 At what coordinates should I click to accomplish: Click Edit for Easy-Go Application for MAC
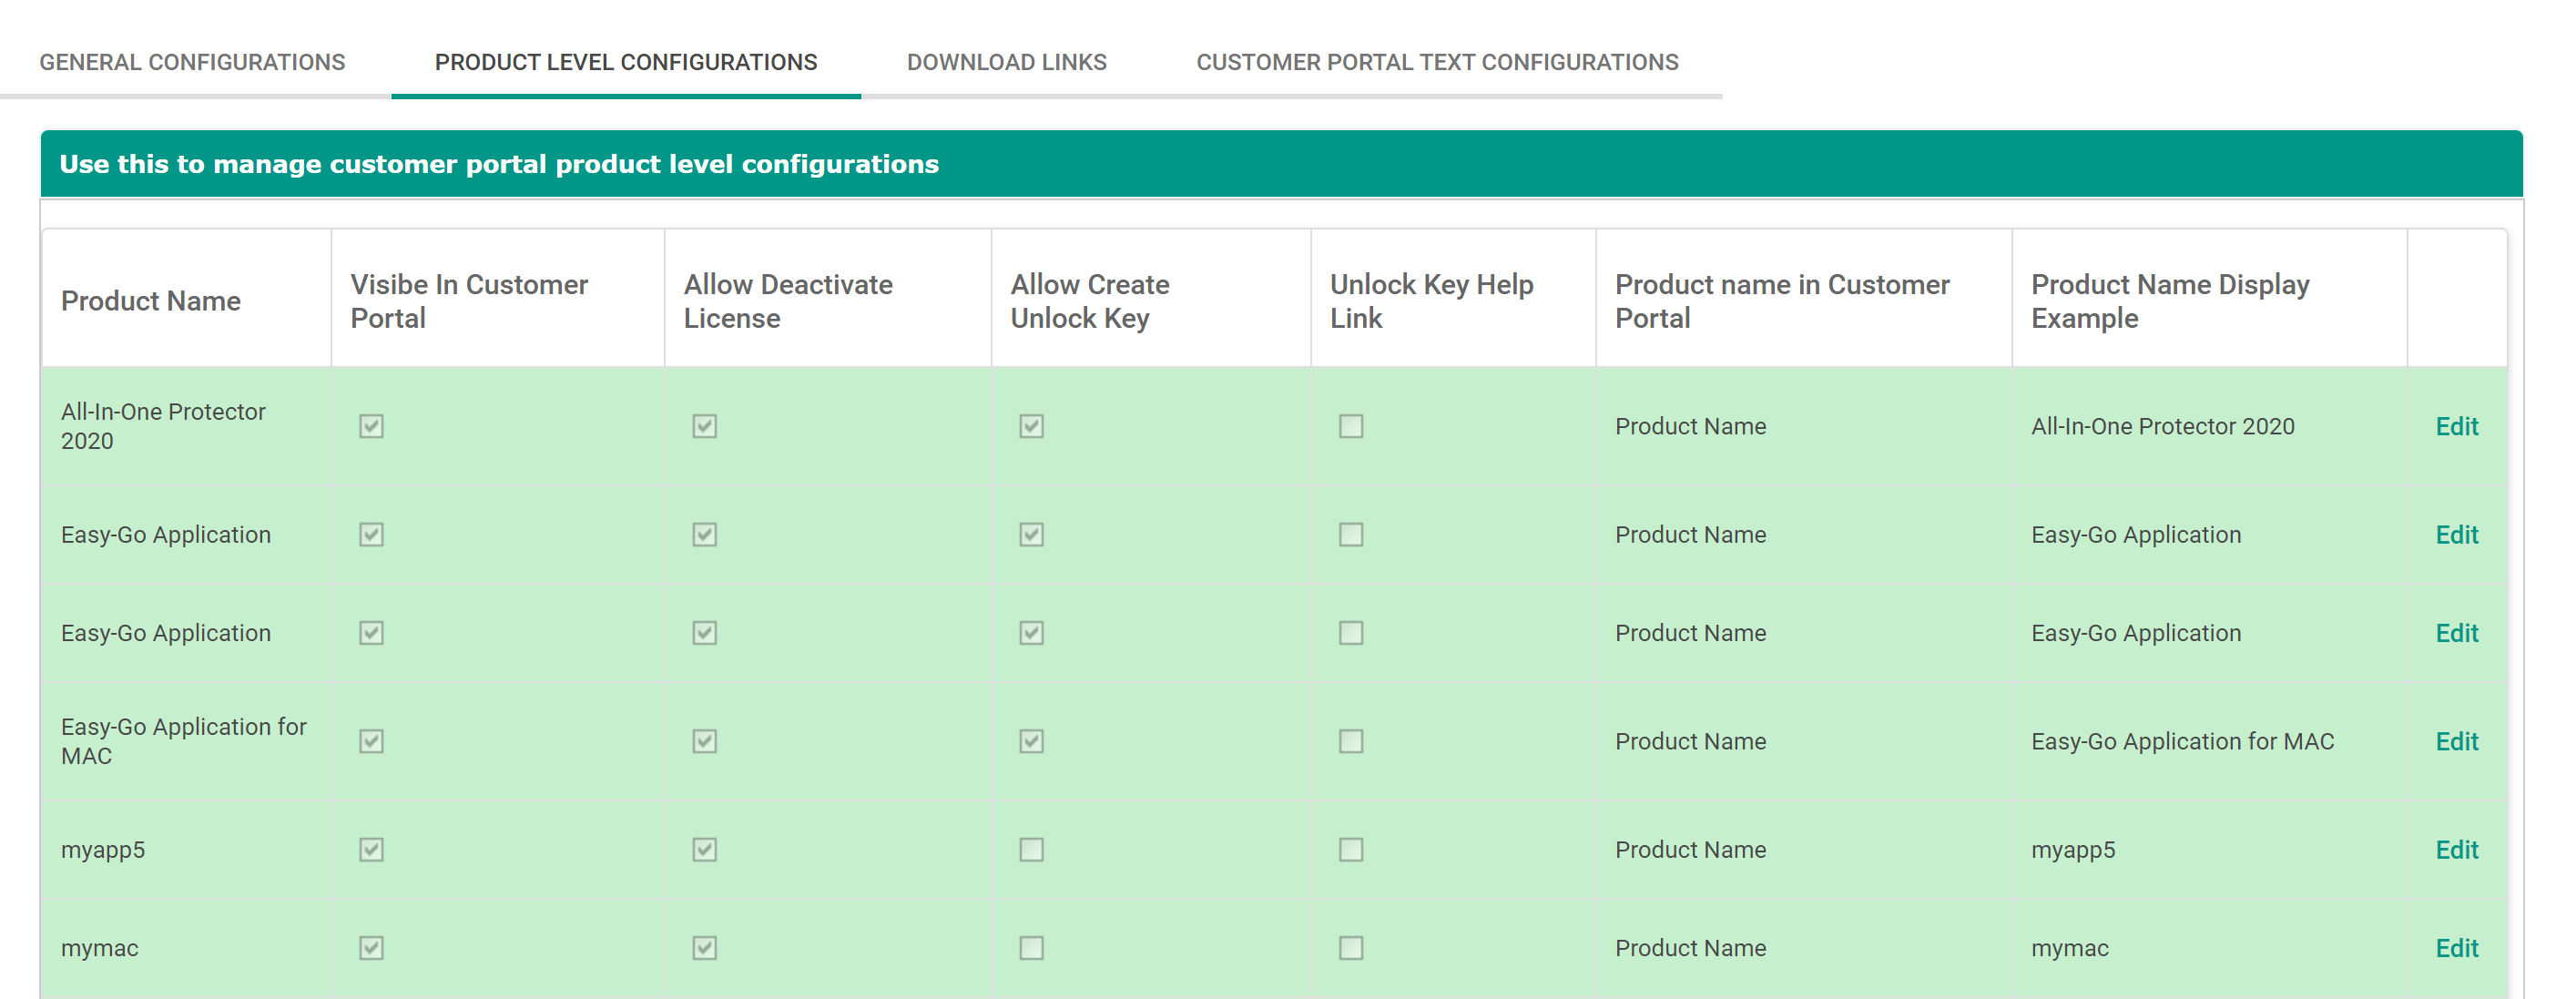pos(2456,742)
